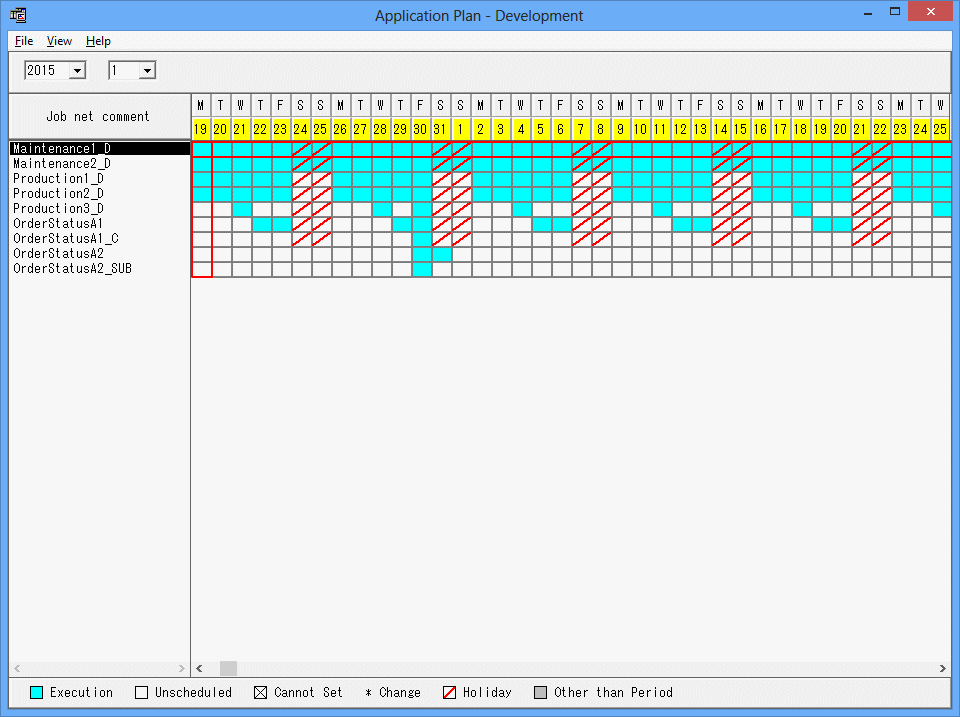The width and height of the screenshot is (960, 717).
Task: Click date 30 column header
Action: click(421, 129)
